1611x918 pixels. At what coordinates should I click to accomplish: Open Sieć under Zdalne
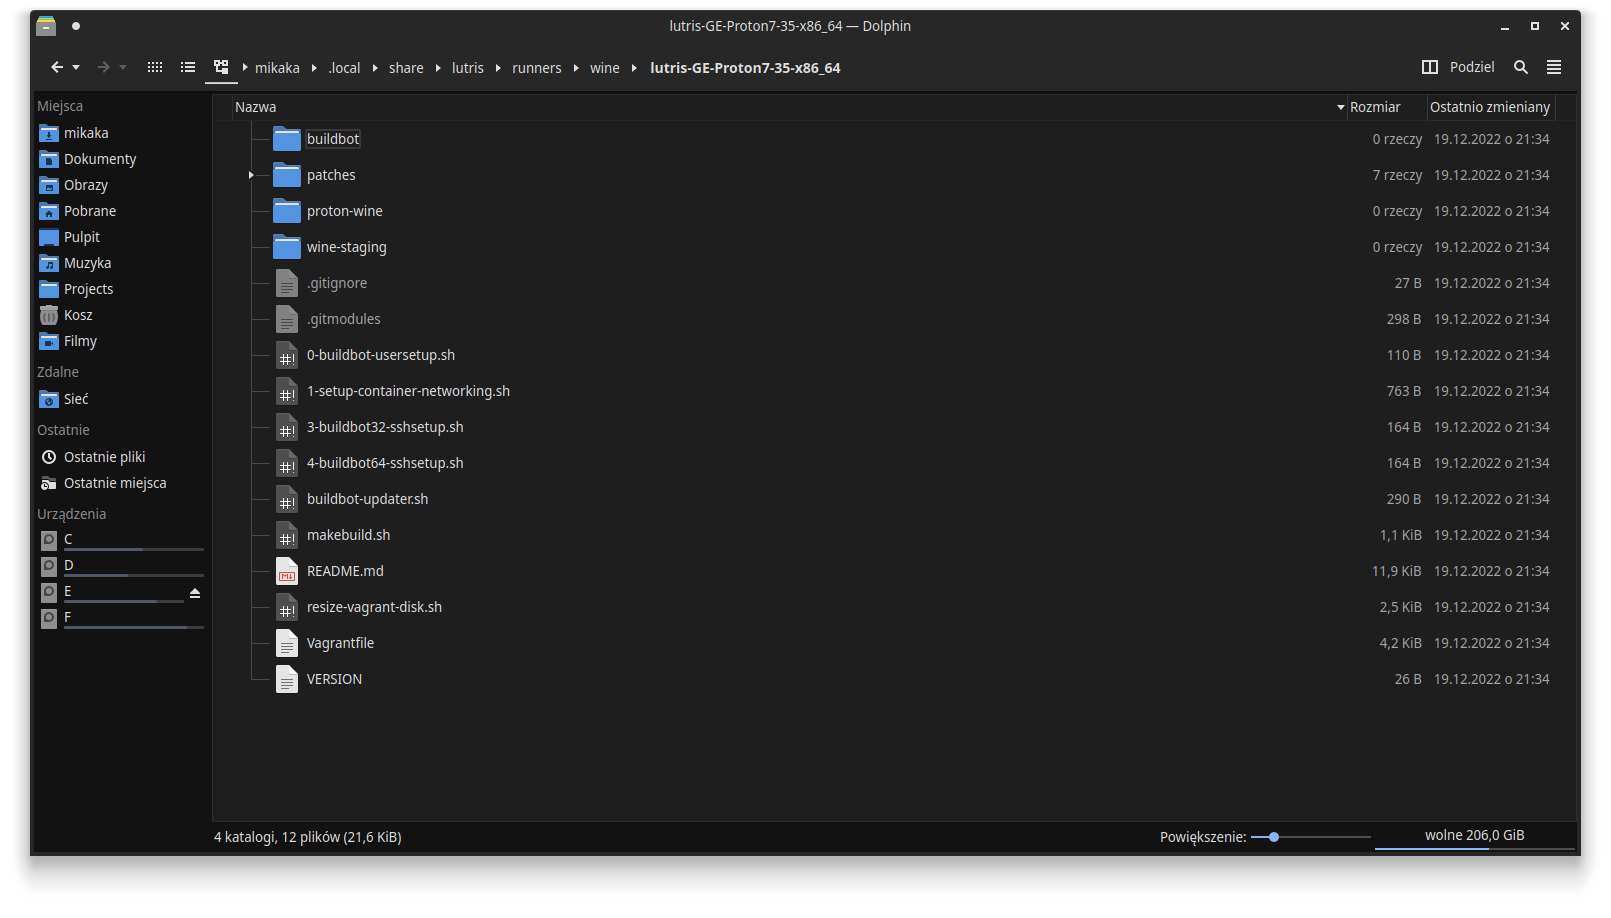click(74, 399)
